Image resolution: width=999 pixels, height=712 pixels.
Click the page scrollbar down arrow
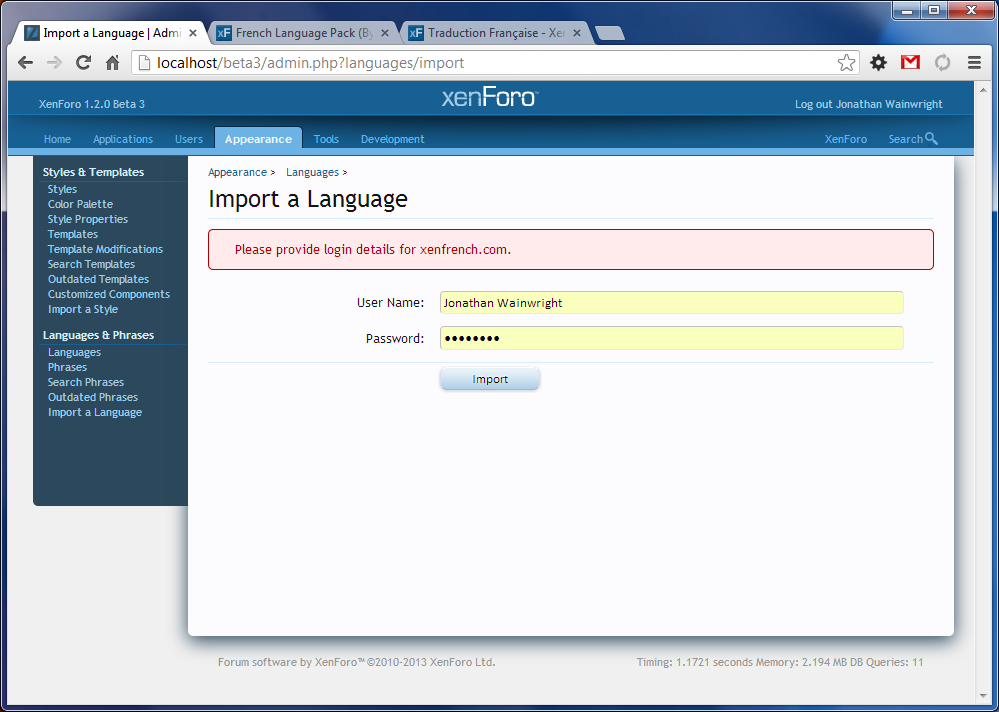point(981,696)
